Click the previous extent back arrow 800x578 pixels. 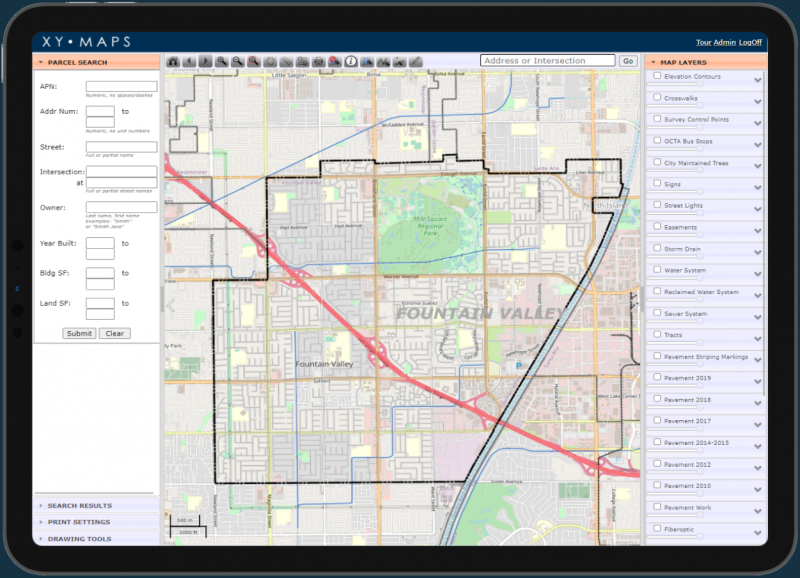tap(189, 60)
